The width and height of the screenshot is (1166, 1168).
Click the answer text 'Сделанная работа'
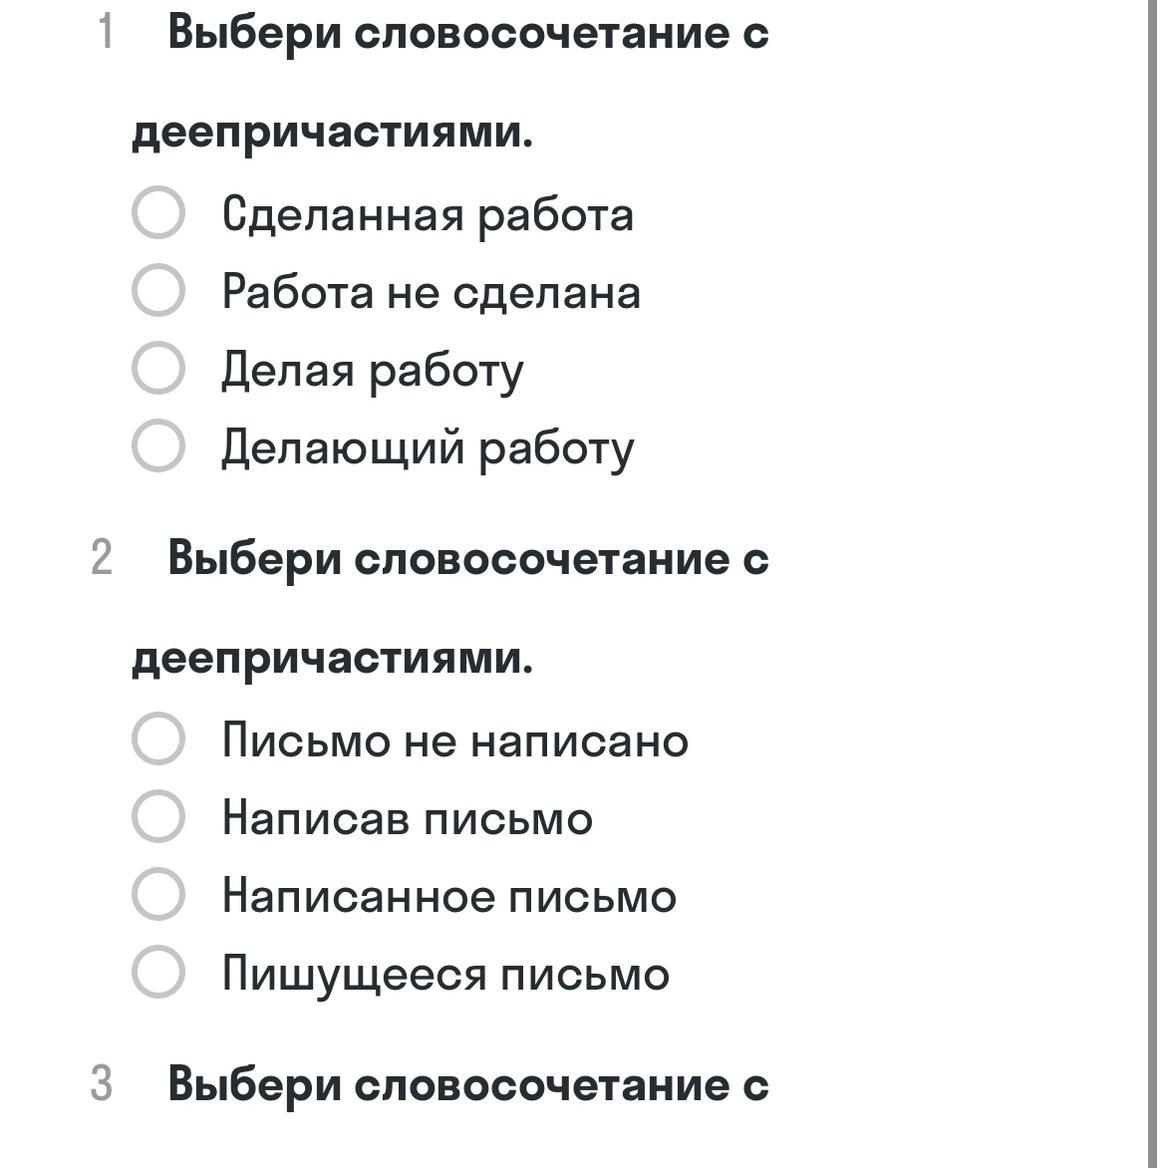pos(427,214)
